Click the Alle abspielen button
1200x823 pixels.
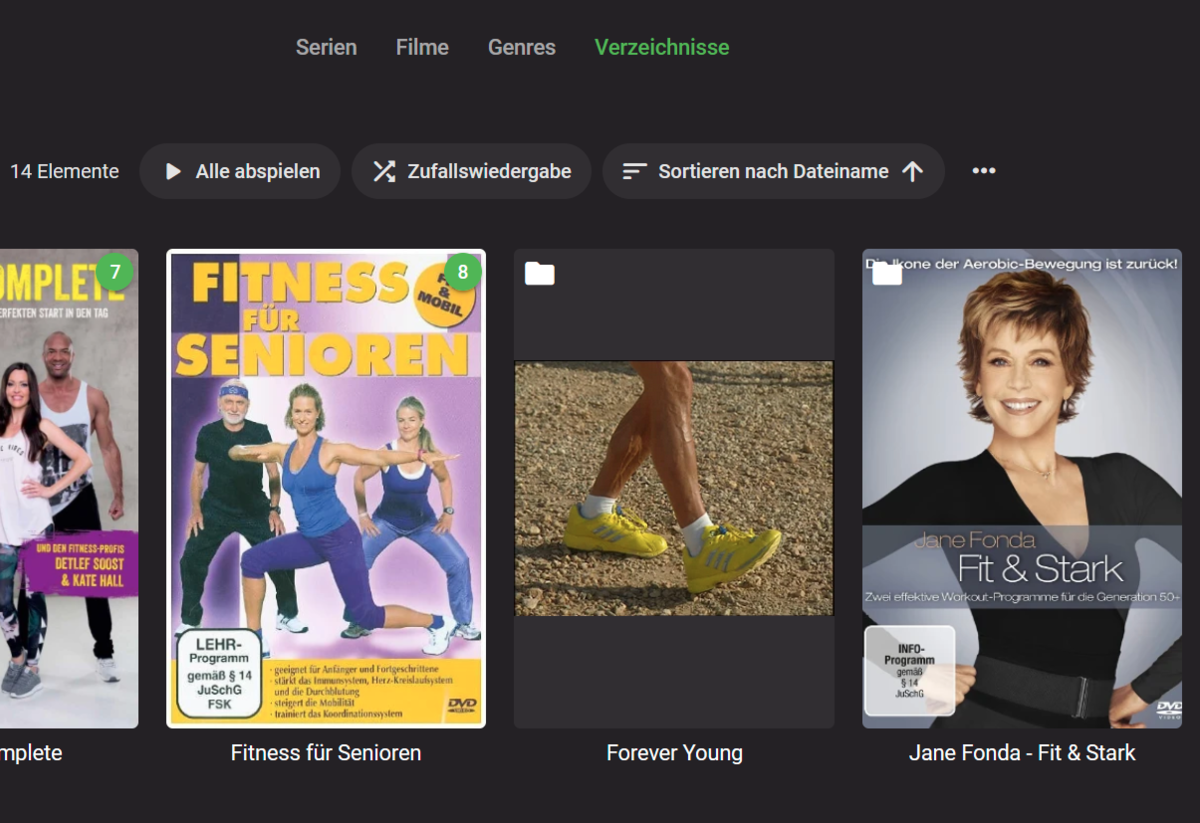click(x=240, y=171)
